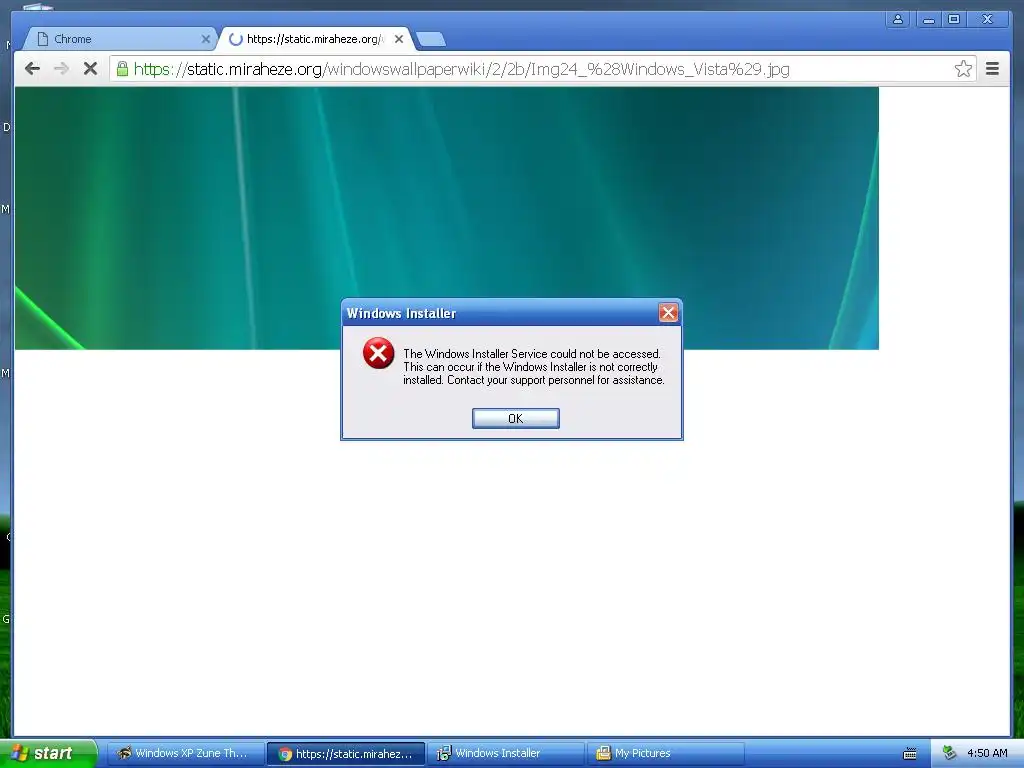This screenshot has height=768, width=1024.
Task: Switch to Windows XP Zune Theme taskbar item
Action: point(185,754)
